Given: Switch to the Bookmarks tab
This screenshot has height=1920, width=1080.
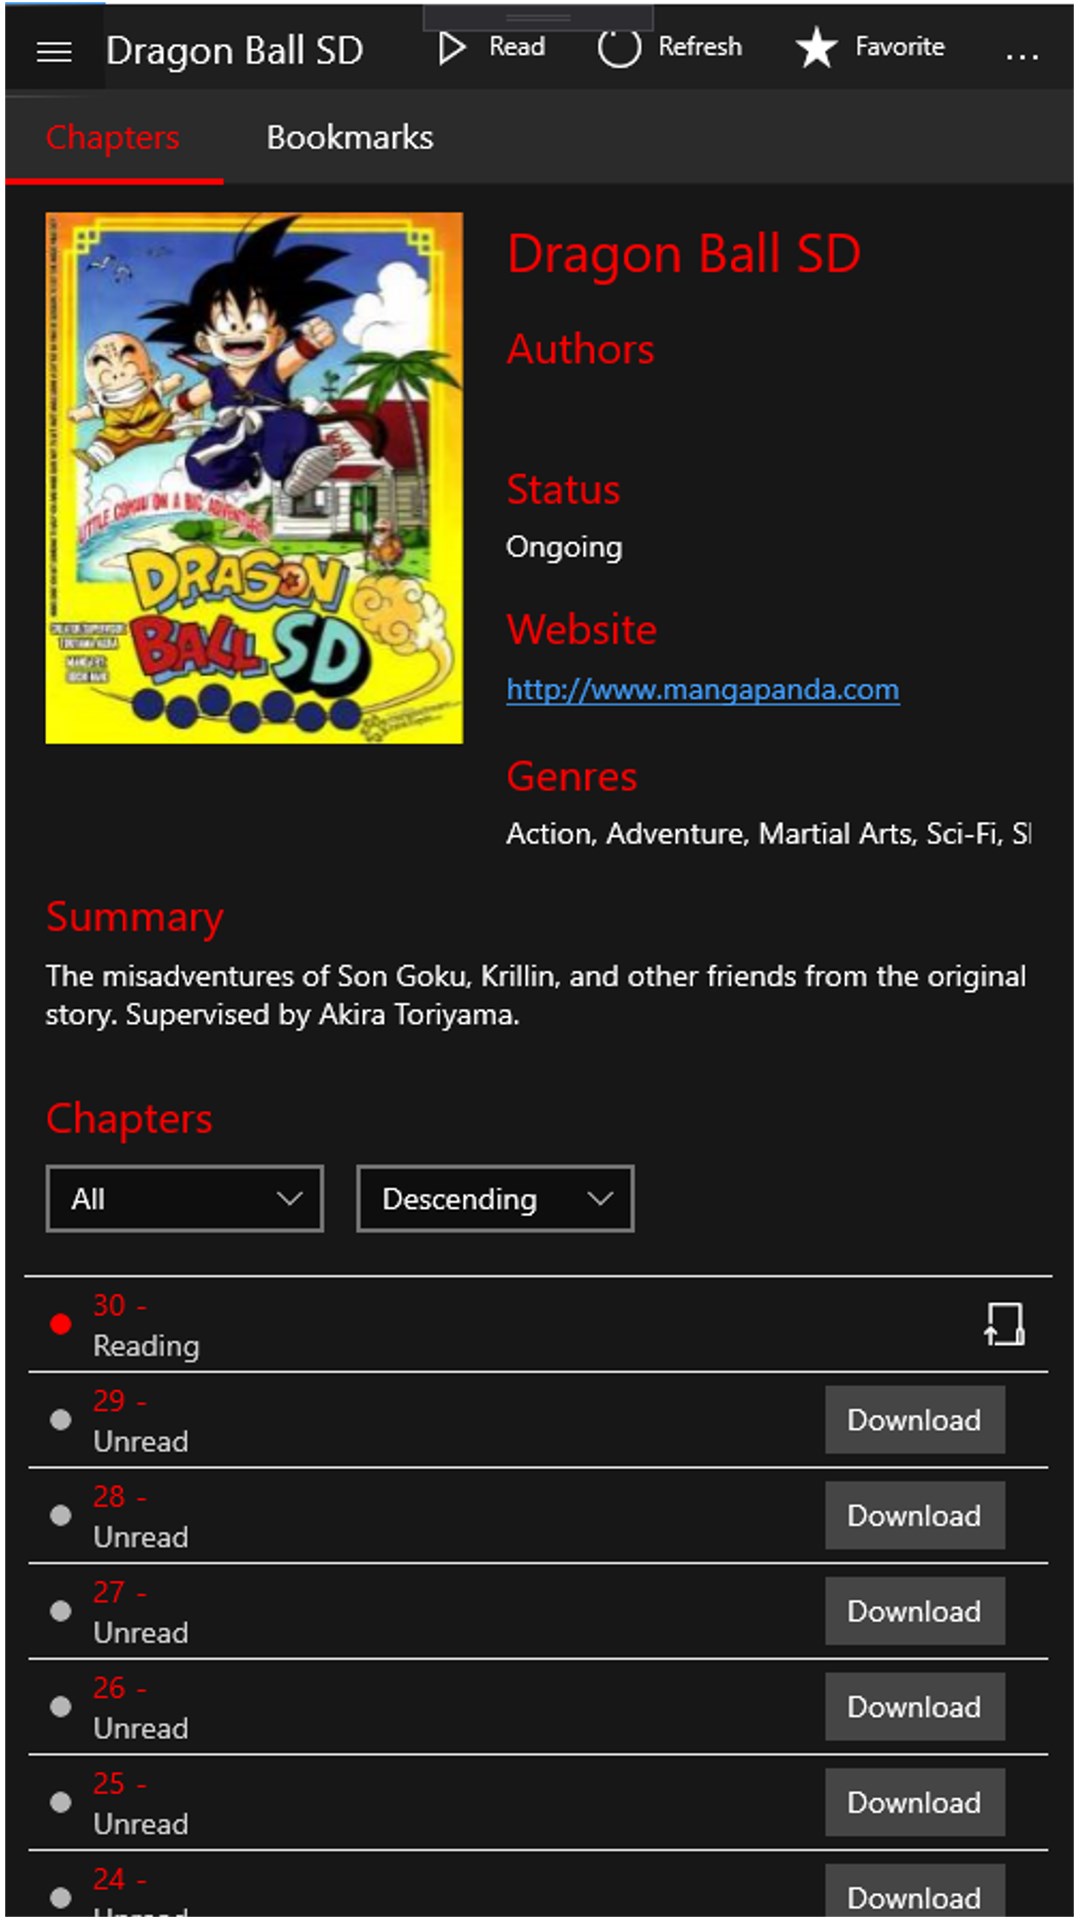Looking at the screenshot, I should tap(350, 137).
